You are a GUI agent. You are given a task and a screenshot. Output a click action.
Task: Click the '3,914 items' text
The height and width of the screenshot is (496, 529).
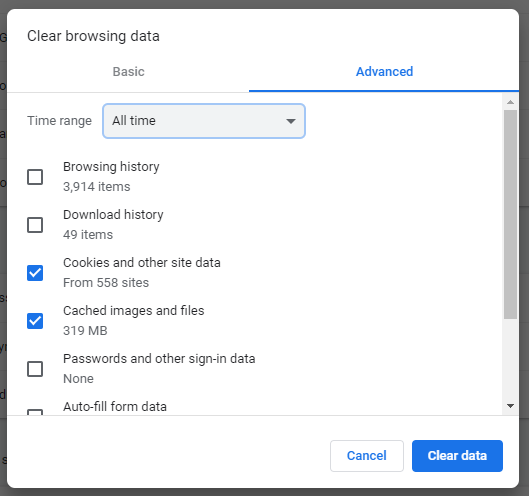[x=96, y=187]
